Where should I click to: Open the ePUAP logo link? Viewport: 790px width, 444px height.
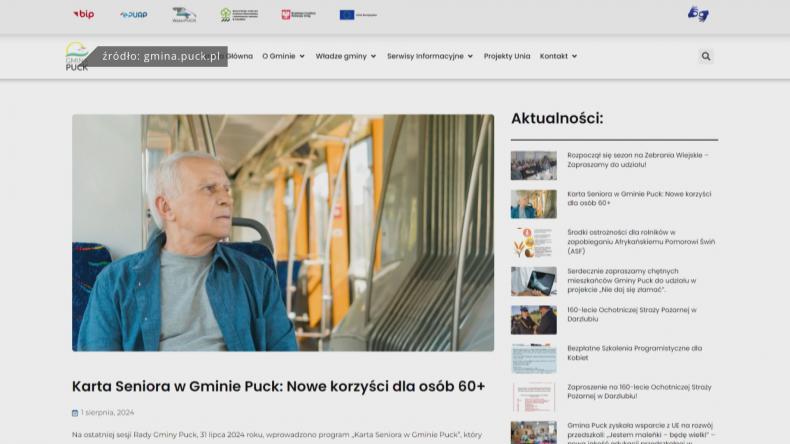134,15
